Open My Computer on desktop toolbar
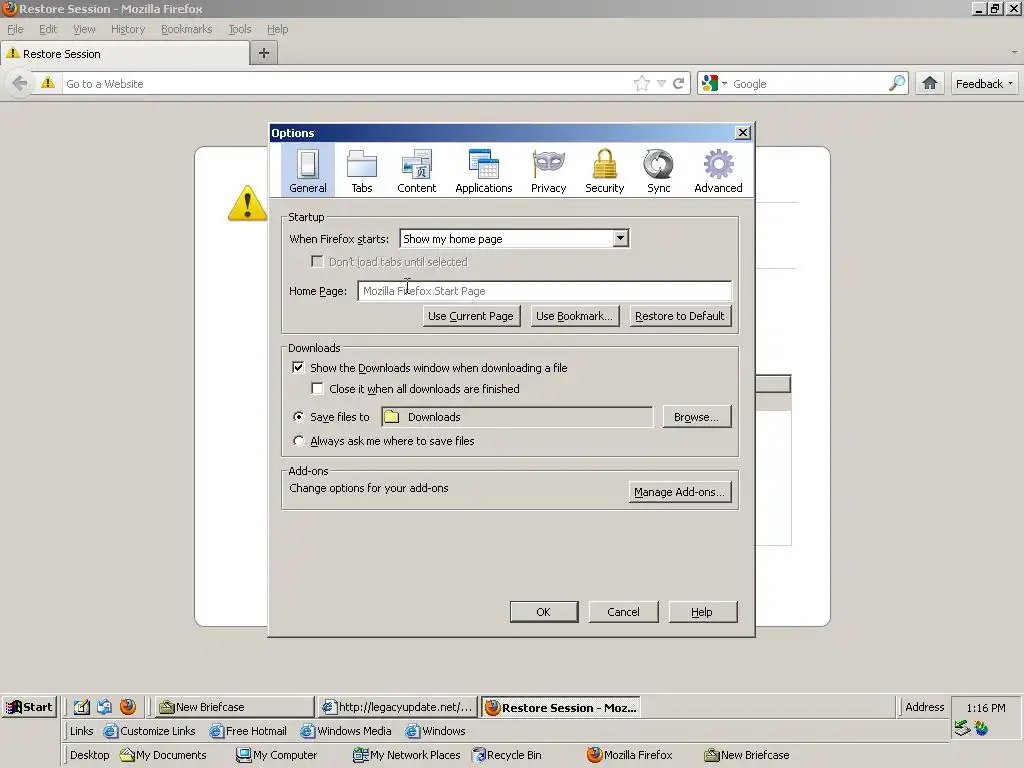 click(x=276, y=755)
